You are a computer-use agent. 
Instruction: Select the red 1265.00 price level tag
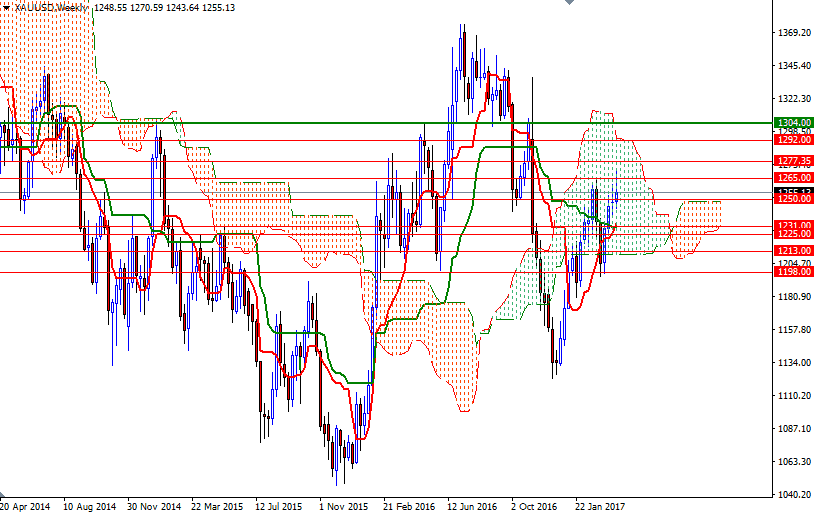pos(792,178)
